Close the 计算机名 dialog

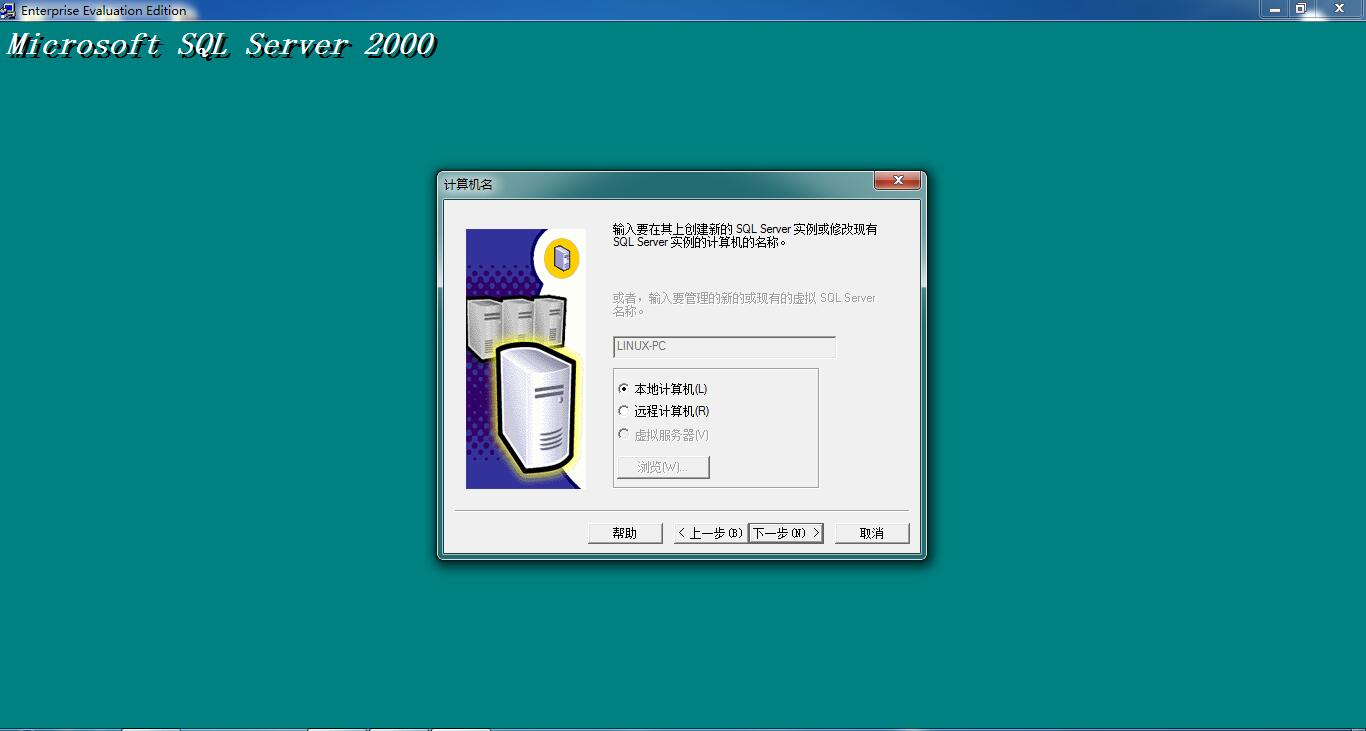pos(897,181)
